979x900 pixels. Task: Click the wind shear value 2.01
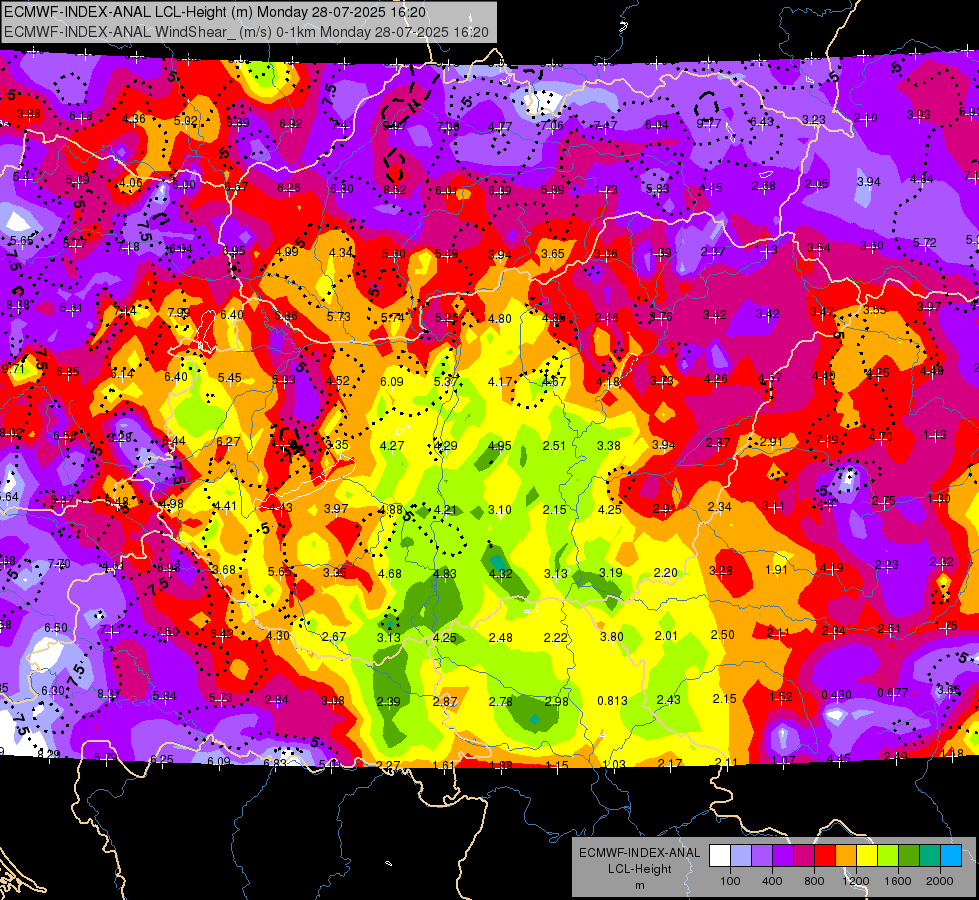(666, 636)
